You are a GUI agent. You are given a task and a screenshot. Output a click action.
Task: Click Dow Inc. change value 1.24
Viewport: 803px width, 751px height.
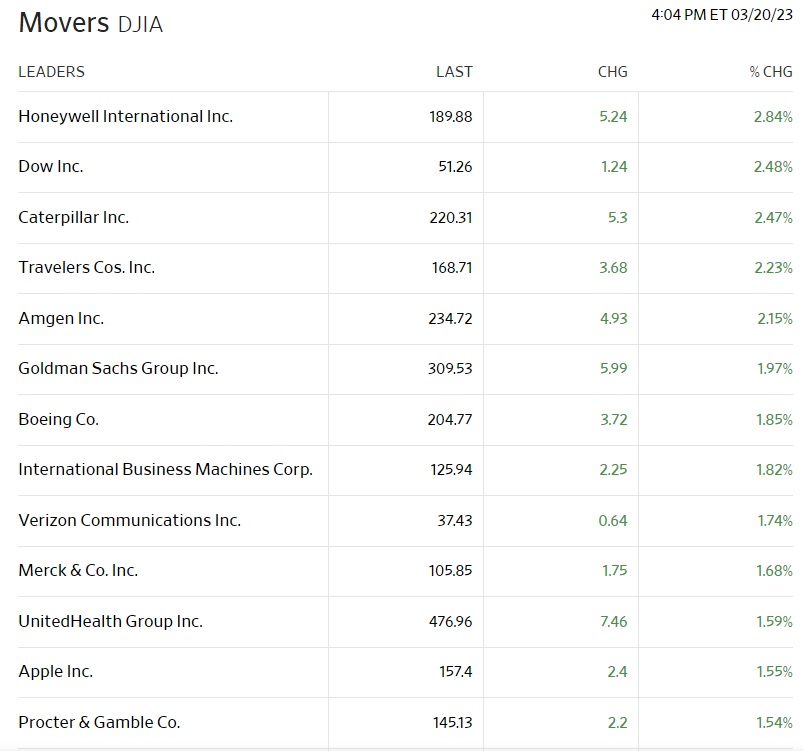click(614, 167)
